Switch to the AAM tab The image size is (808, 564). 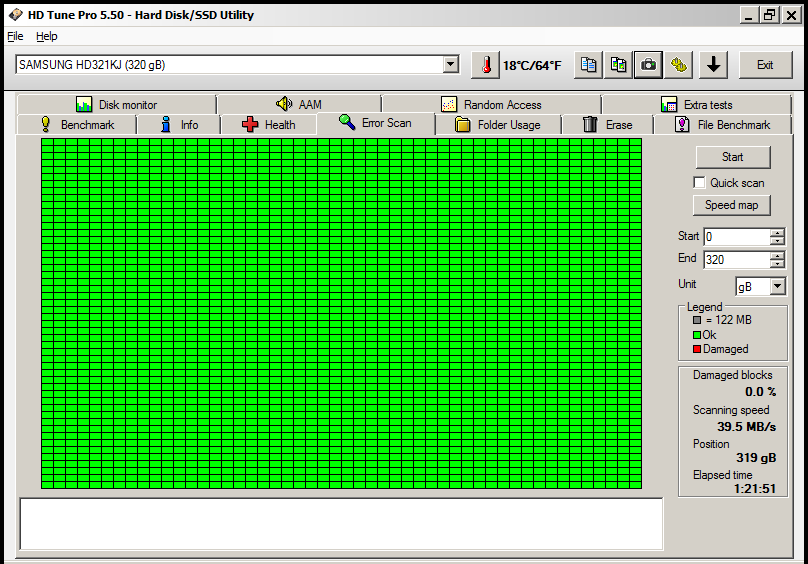click(299, 105)
